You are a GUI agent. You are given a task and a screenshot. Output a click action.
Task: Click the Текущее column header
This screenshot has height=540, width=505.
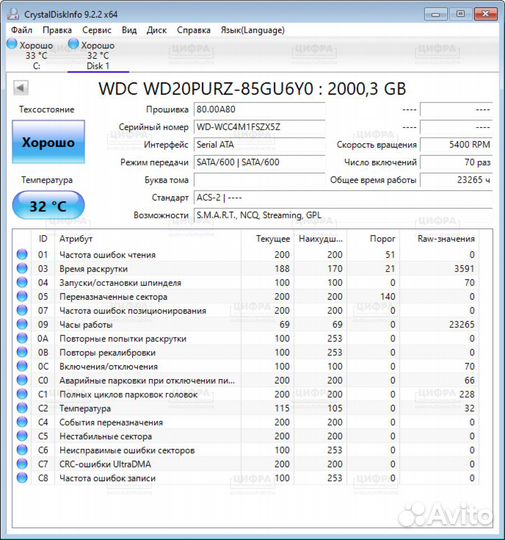267,239
